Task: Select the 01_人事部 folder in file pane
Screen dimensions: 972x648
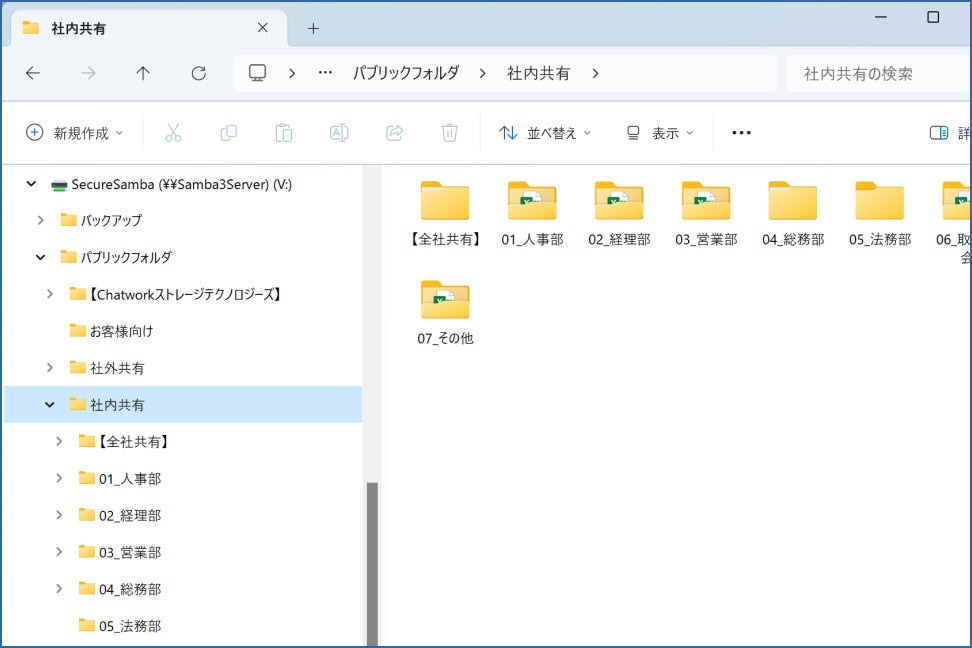Action: [x=532, y=214]
